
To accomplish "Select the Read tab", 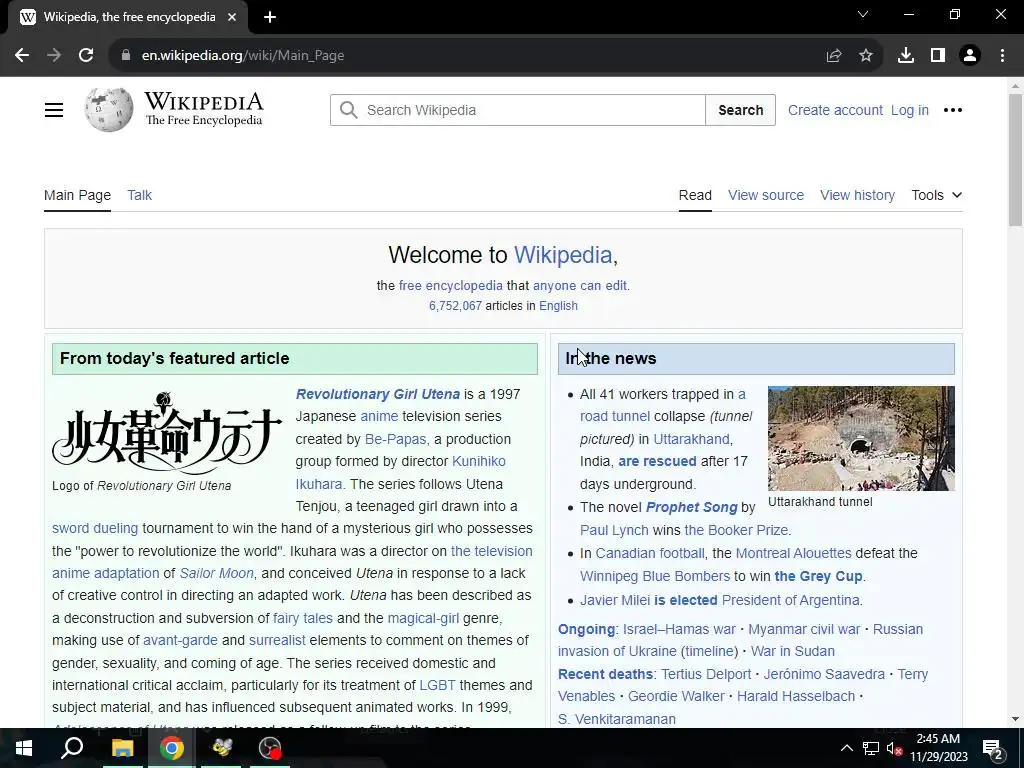I will (695, 195).
